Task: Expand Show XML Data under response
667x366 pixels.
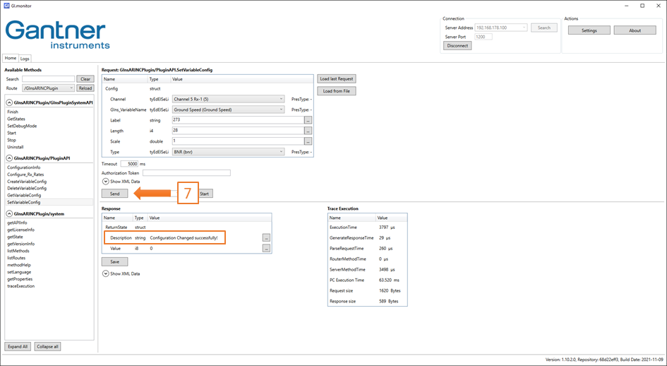Action: (x=105, y=274)
